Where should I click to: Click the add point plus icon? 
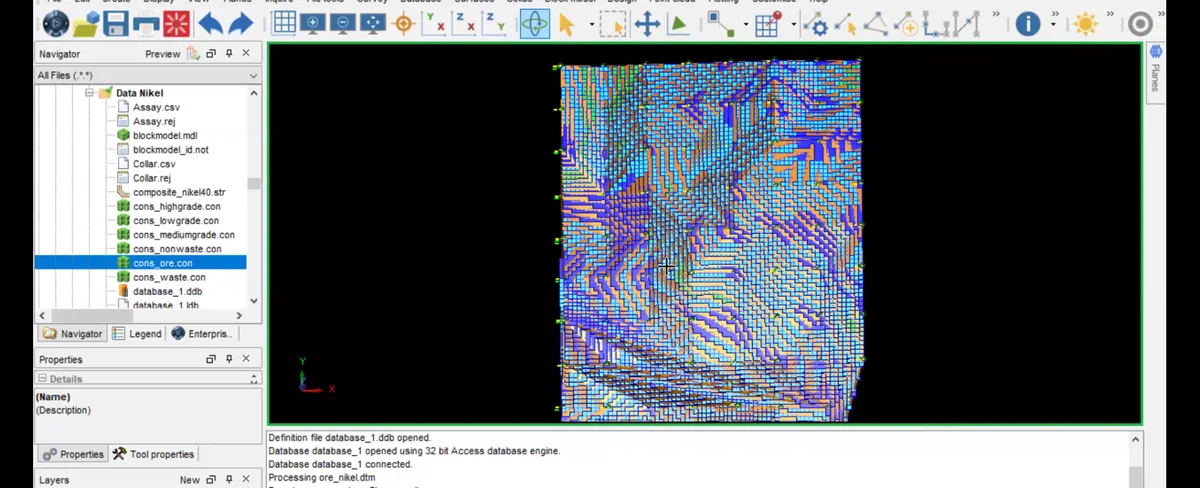click(x=906, y=23)
